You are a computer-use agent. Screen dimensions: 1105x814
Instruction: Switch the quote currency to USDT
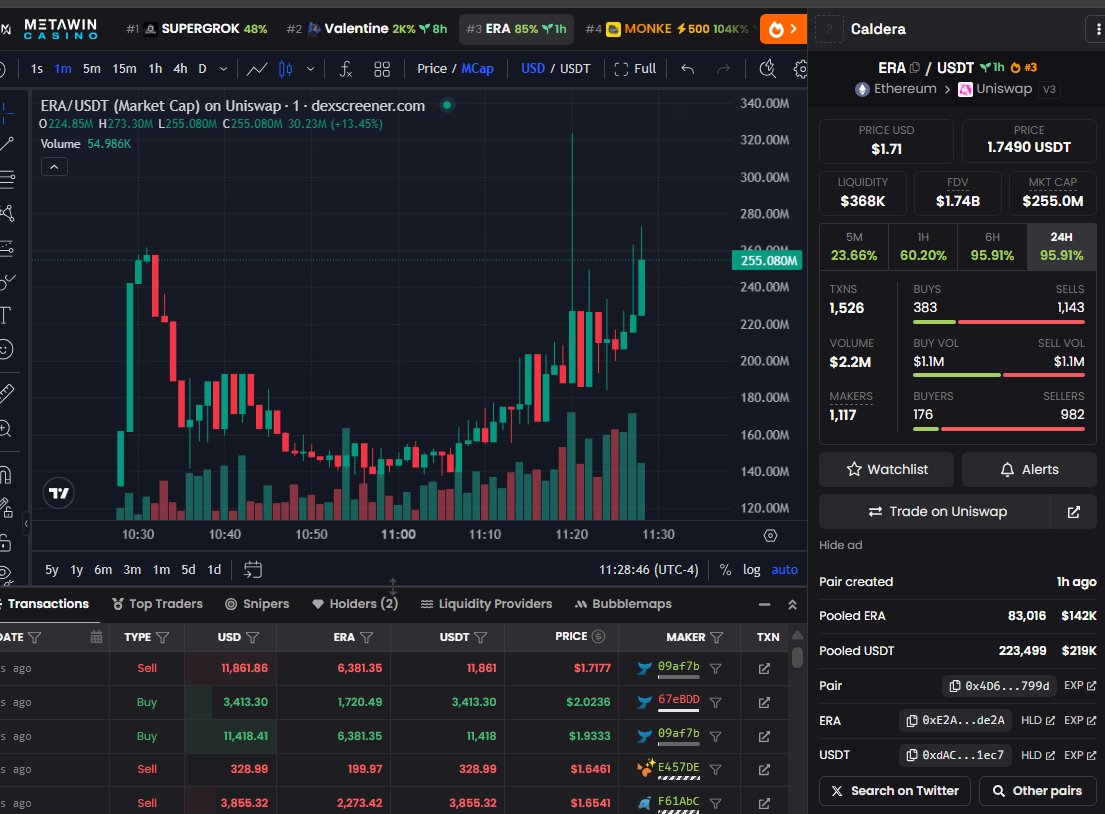pos(575,68)
